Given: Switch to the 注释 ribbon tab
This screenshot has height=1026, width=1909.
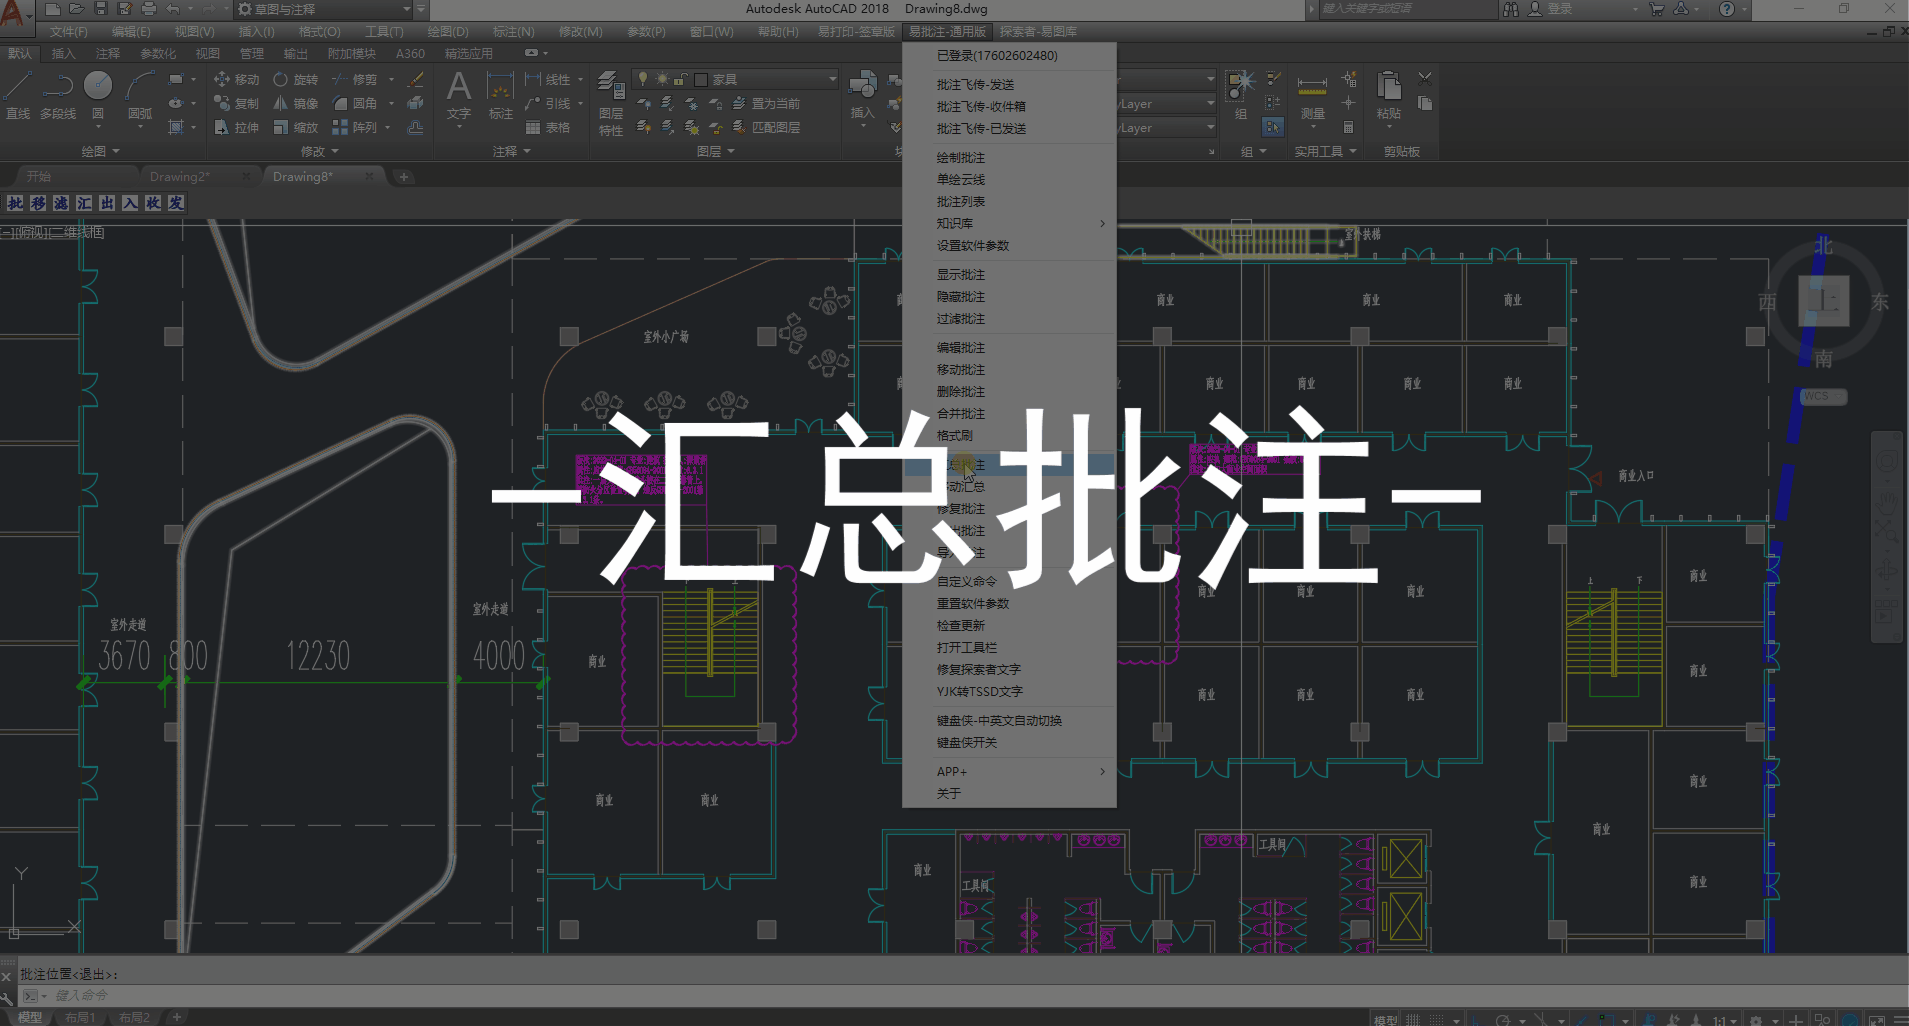Looking at the screenshot, I should coord(108,53).
